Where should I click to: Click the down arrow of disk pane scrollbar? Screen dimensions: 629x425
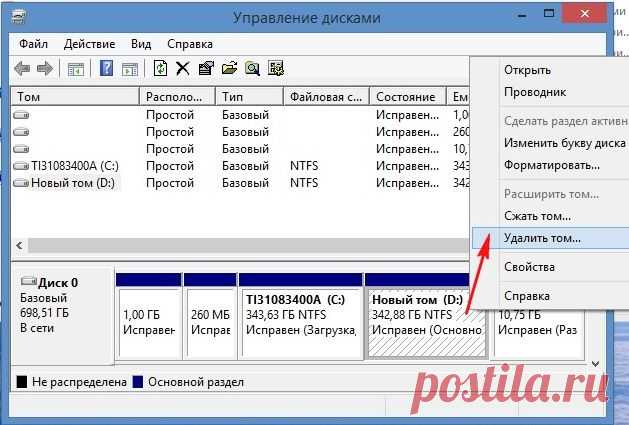595,364
